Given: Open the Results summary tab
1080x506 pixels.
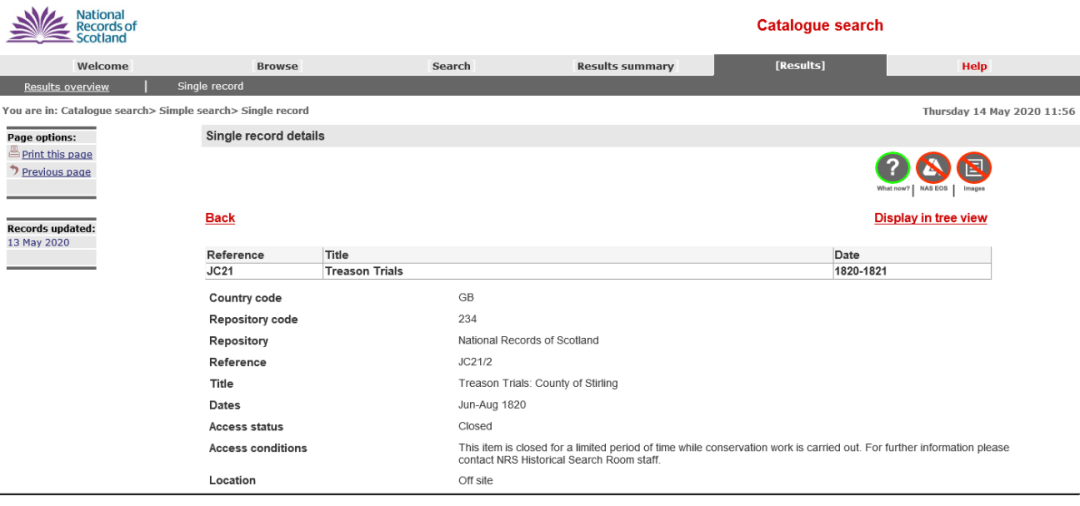Looking at the screenshot, I should click(625, 66).
